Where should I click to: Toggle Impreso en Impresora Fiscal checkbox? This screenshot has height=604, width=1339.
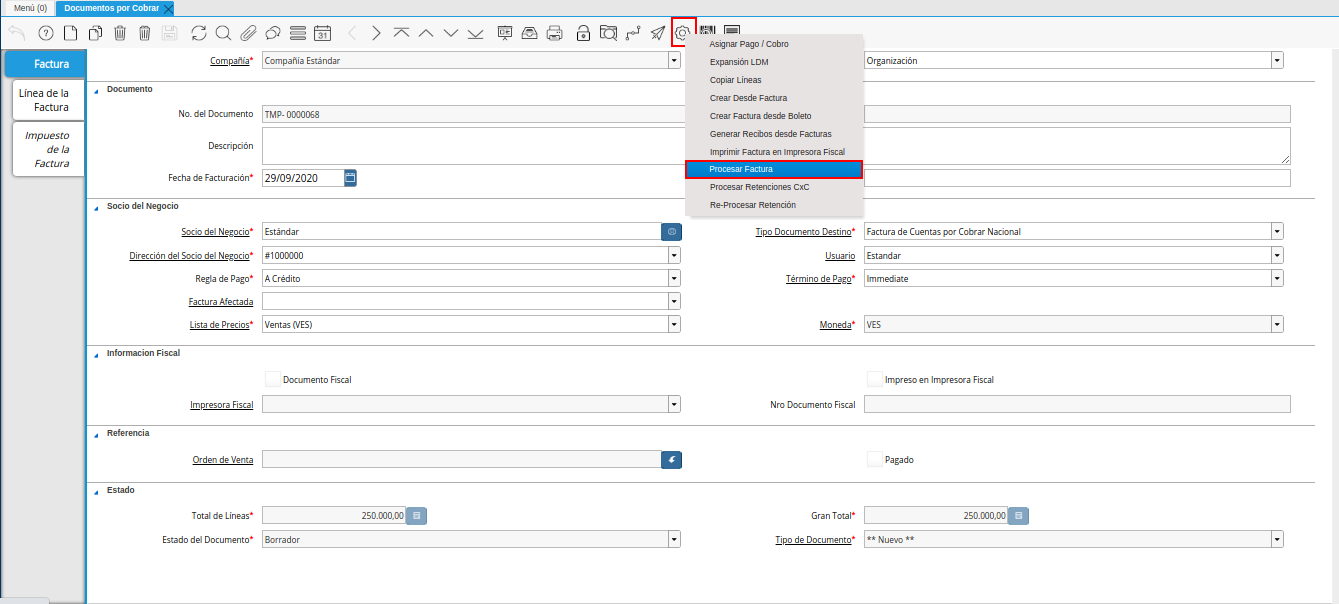pos(875,379)
